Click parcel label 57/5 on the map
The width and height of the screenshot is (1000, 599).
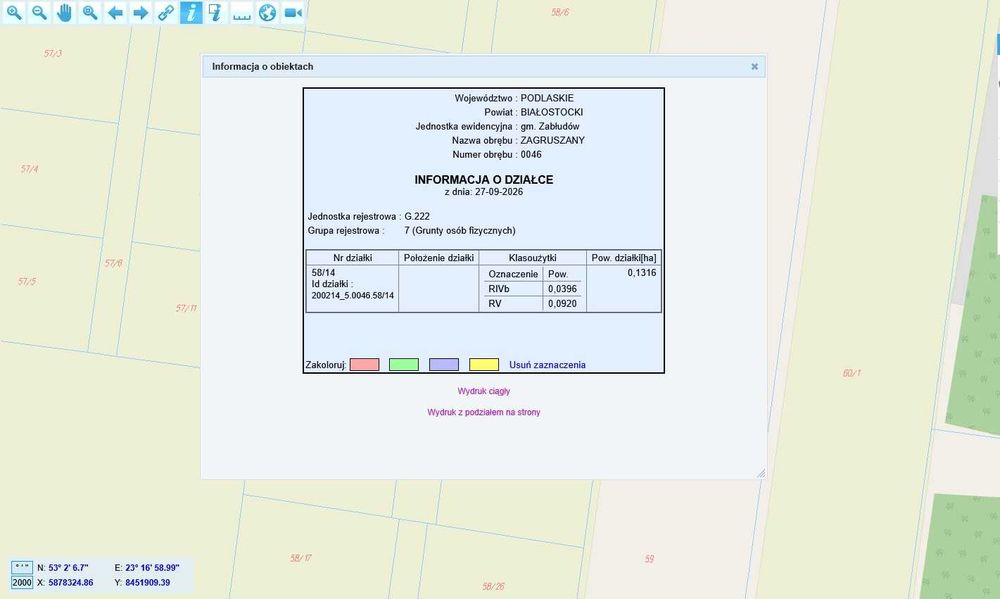point(27,281)
